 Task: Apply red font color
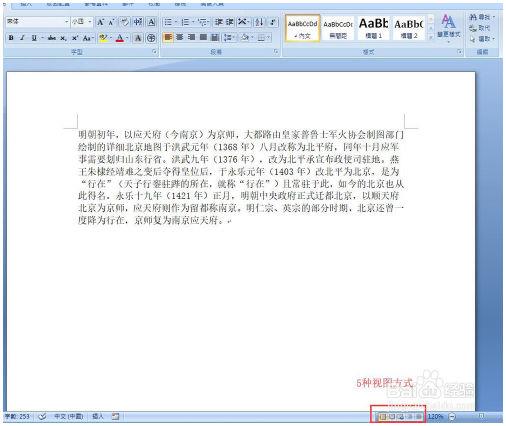120,38
